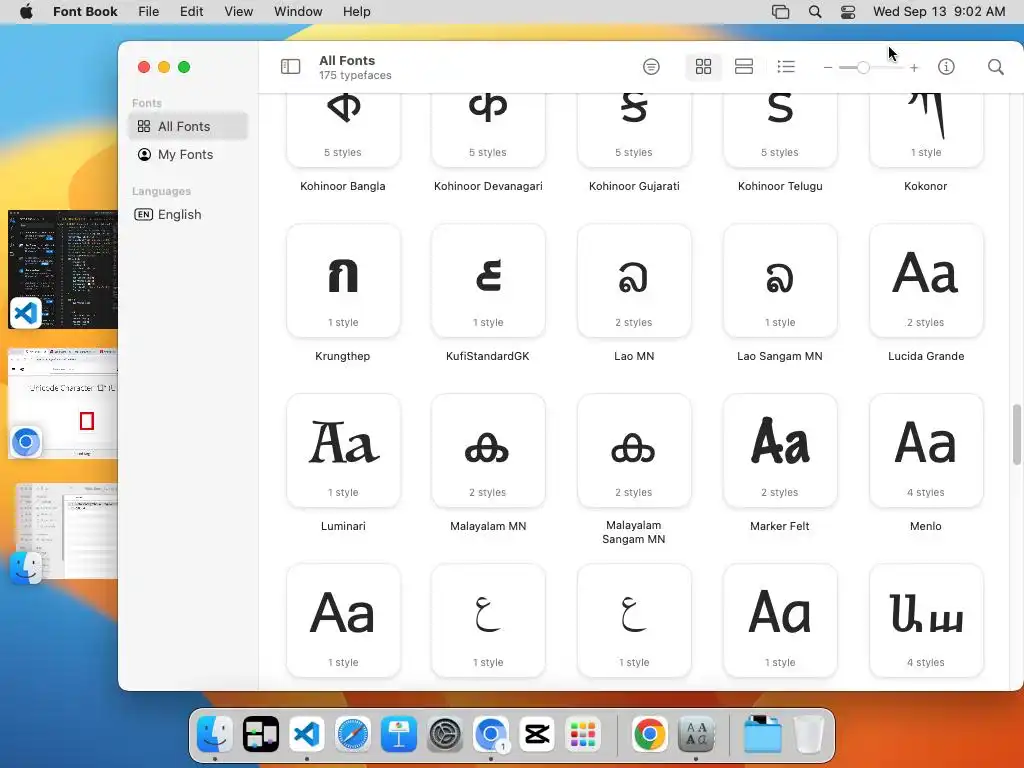
Task: Open the Downloads folder in the Dock
Action: 763,734
